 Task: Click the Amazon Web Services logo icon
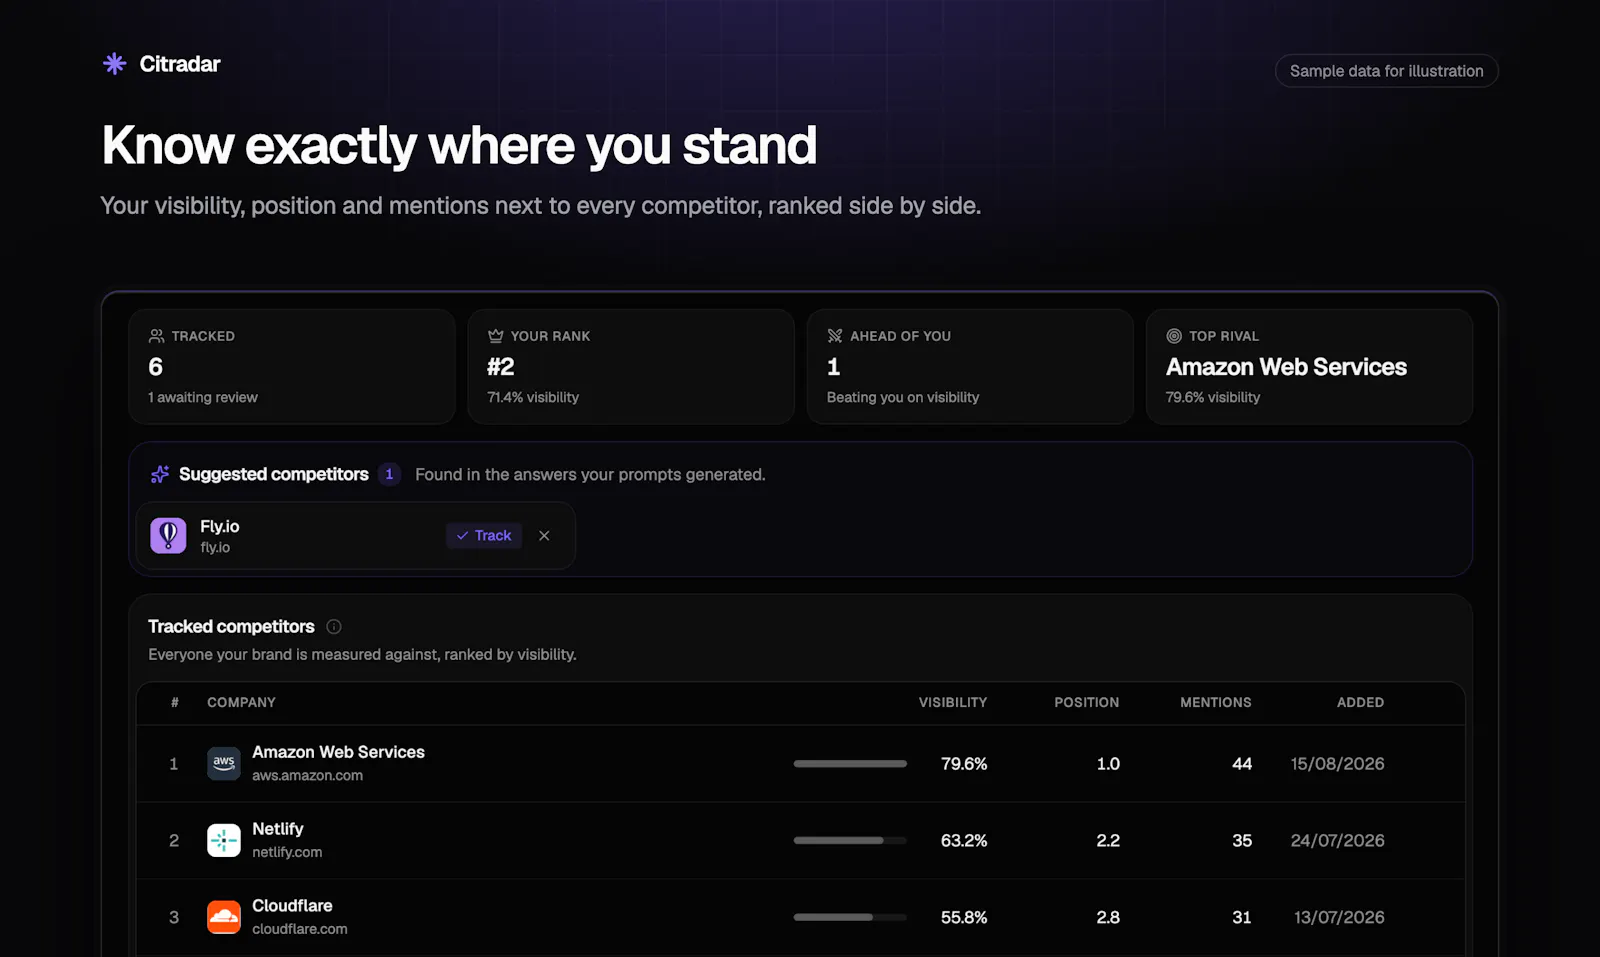click(x=224, y=763)
